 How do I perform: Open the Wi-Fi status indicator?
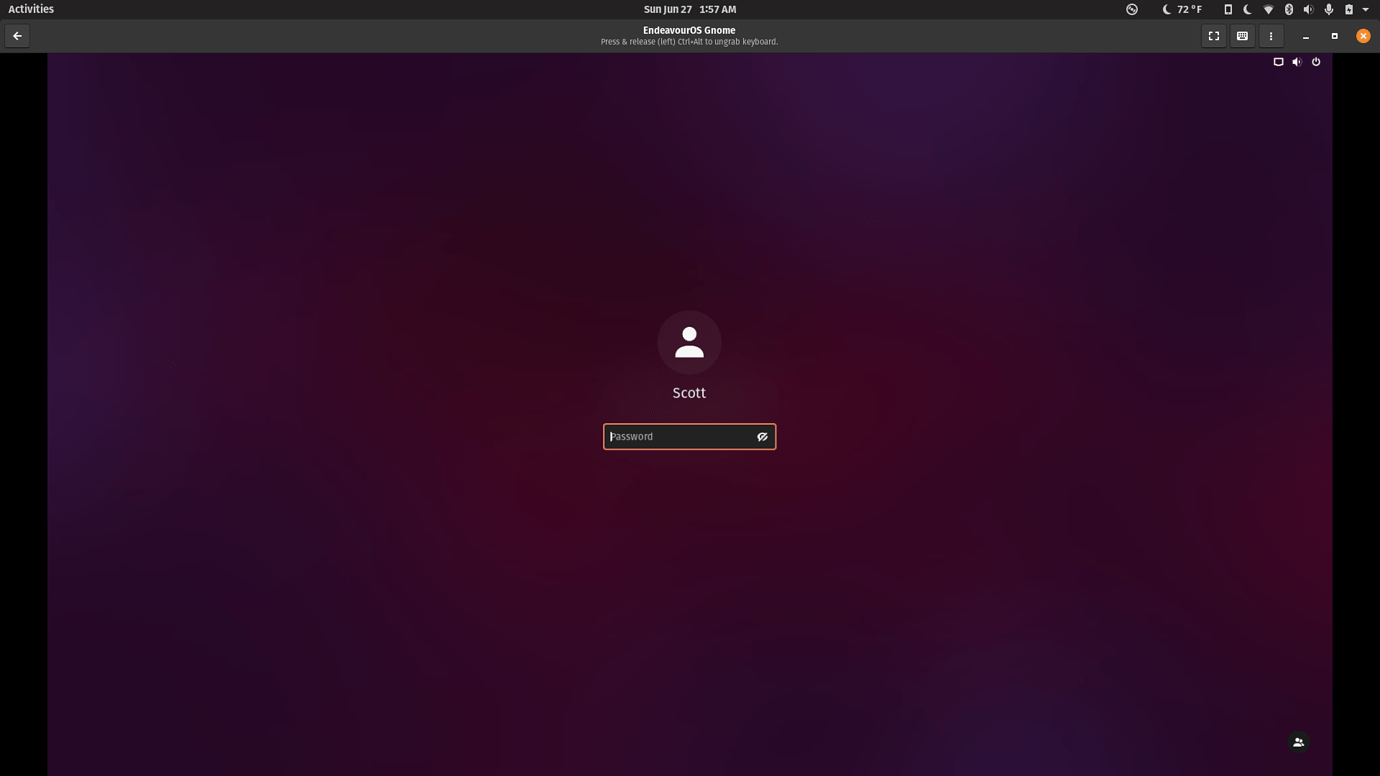click(1268, 9)
